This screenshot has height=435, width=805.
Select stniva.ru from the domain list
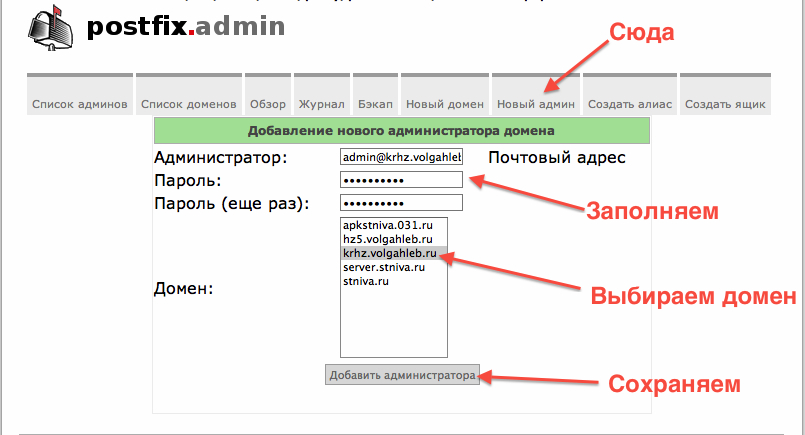click(x=366, y=282)
